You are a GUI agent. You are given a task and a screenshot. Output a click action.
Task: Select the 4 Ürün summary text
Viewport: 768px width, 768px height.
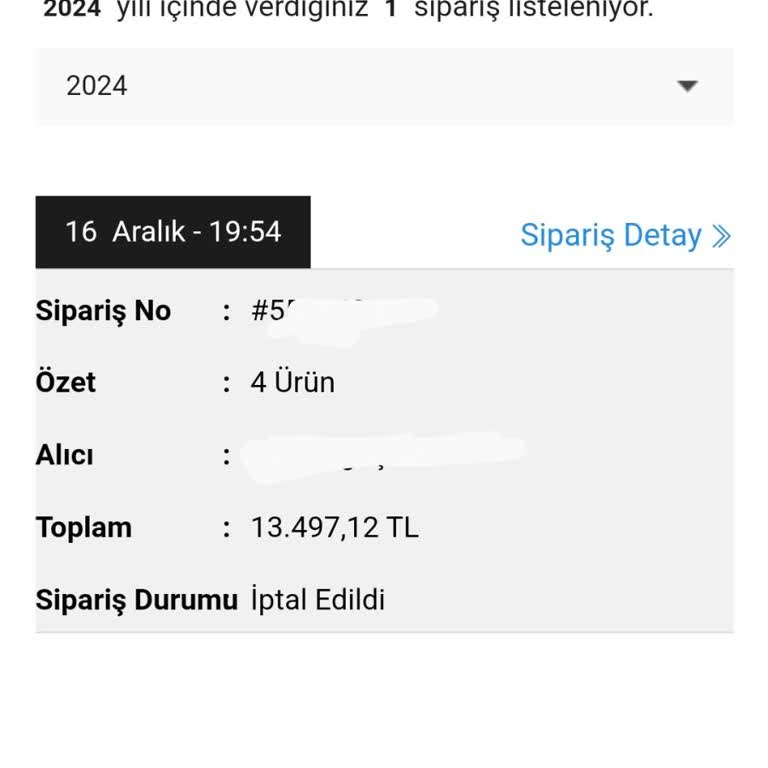(x=292, y=382)
